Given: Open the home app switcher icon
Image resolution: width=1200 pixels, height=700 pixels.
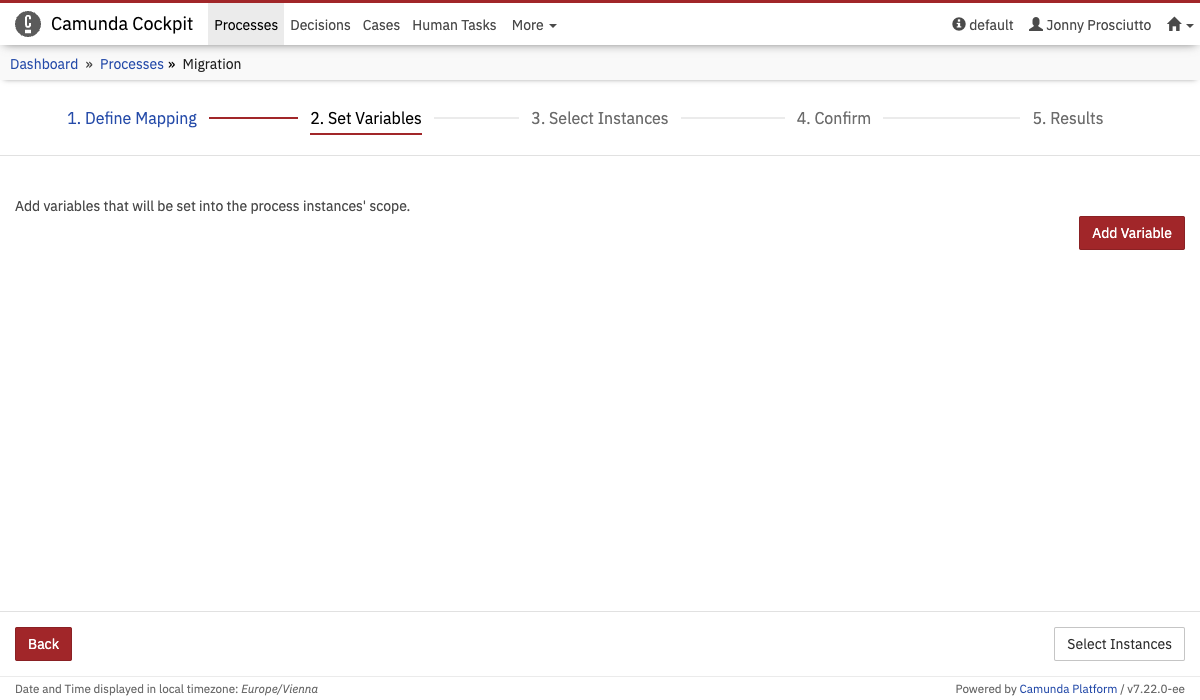Looking at the screenshot, I should tap(1172, 23).
